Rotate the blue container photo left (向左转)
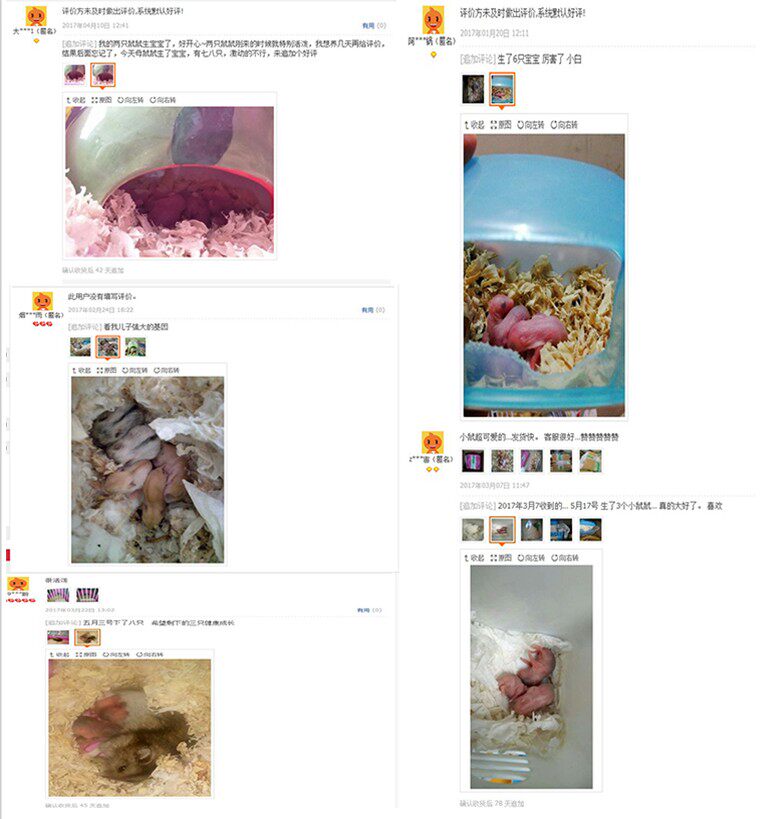763x819 pixels. pos(531,125)
